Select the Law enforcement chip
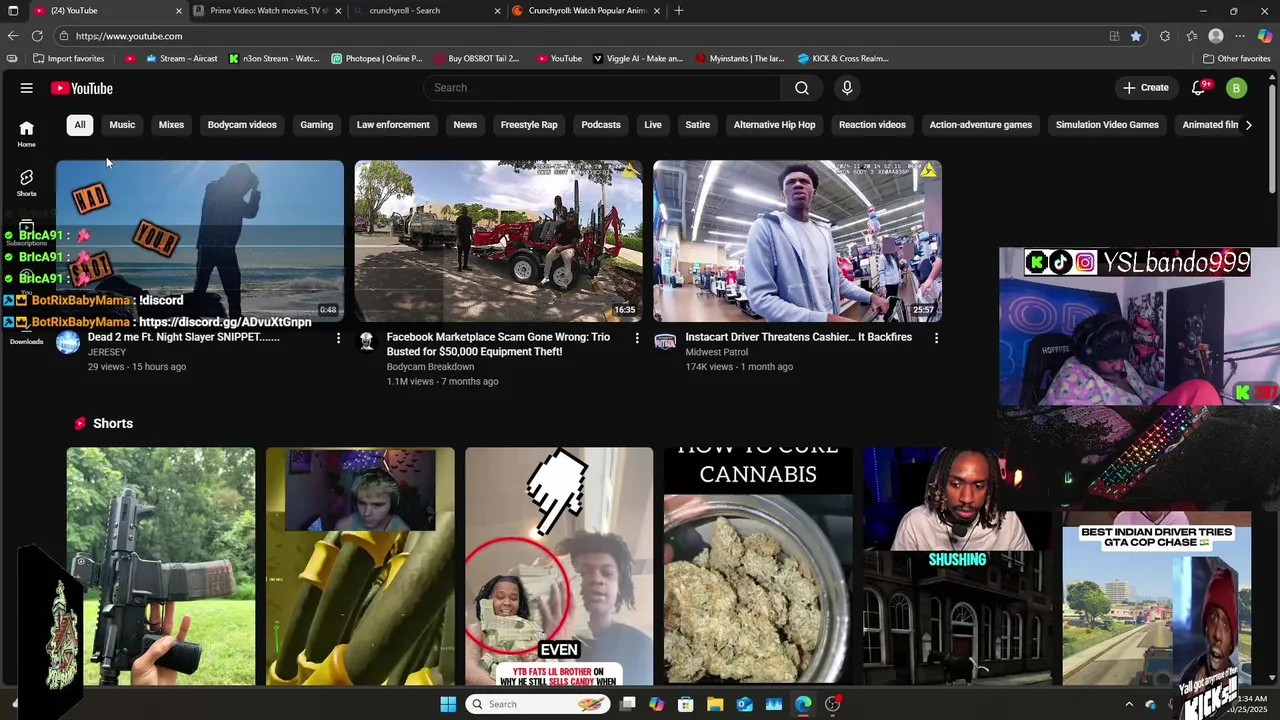This screenshot has height=720, width=1280. 393,125
